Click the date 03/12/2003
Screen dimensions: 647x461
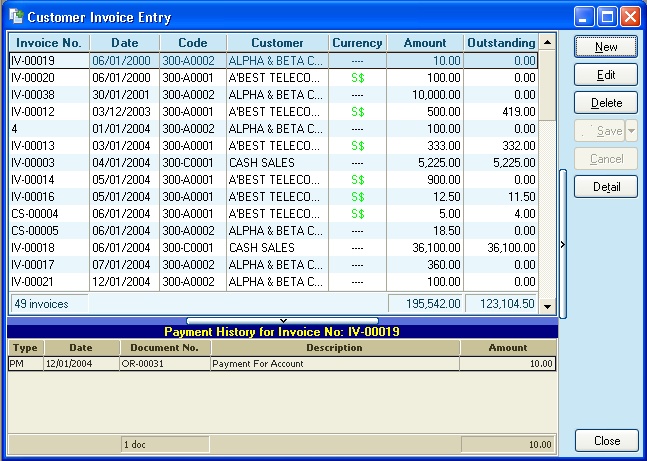[x=121, y=111]
